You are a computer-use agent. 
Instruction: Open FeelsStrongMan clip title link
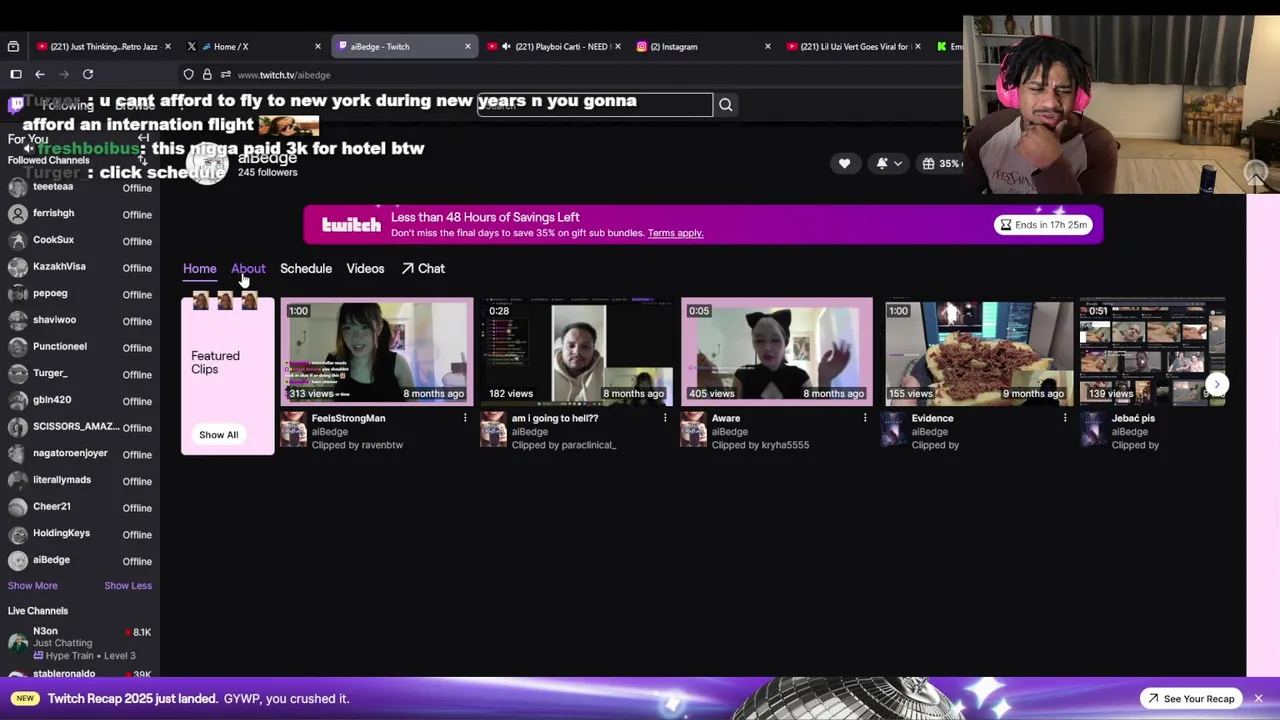[x=348, y=418]
